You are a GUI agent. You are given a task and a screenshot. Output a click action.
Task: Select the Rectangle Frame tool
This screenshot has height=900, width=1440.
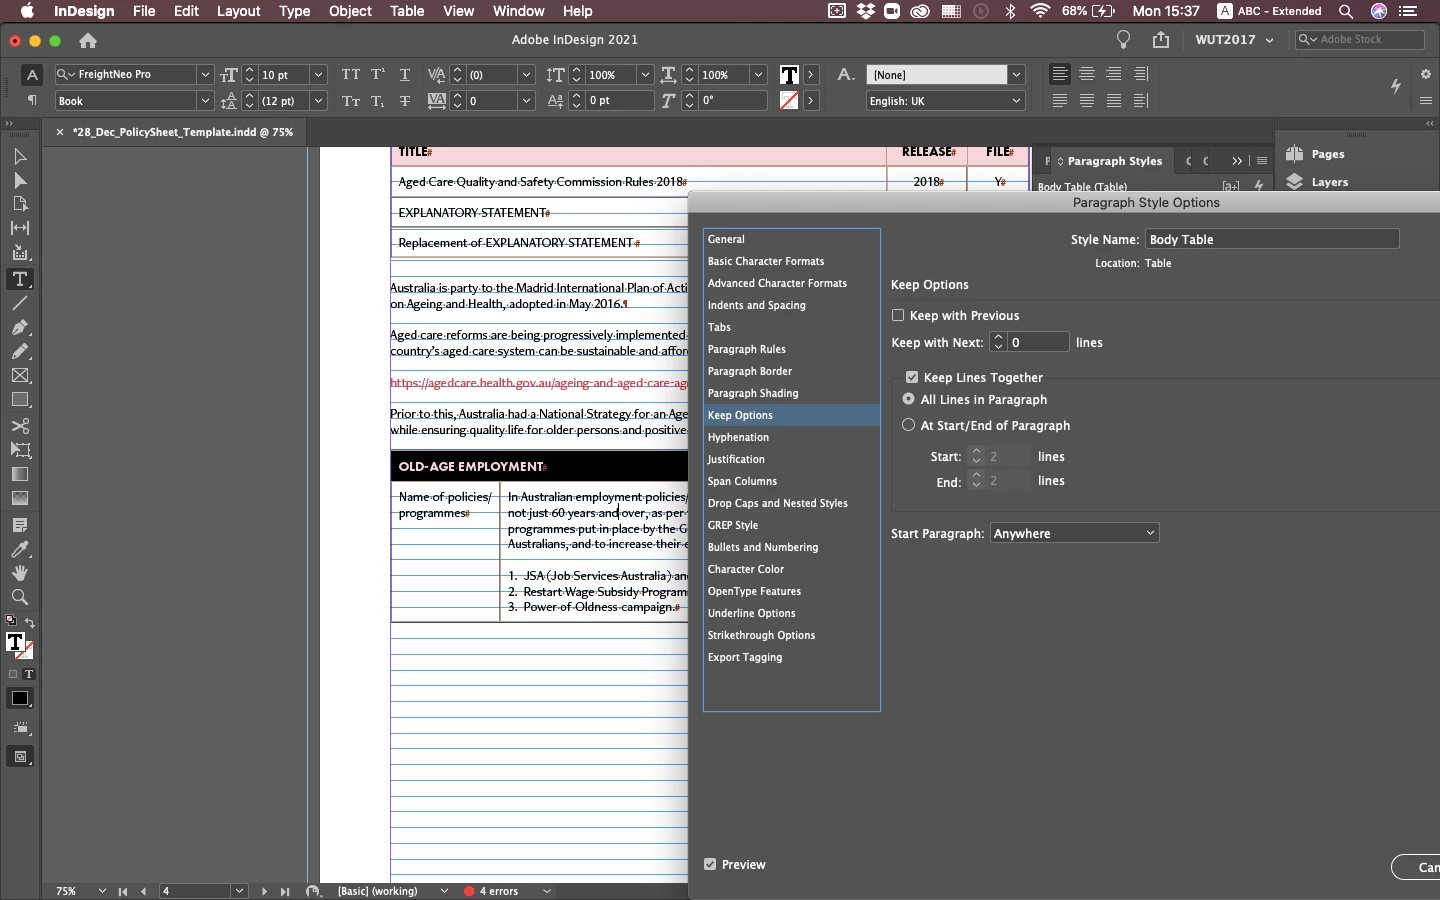(19, 376)
